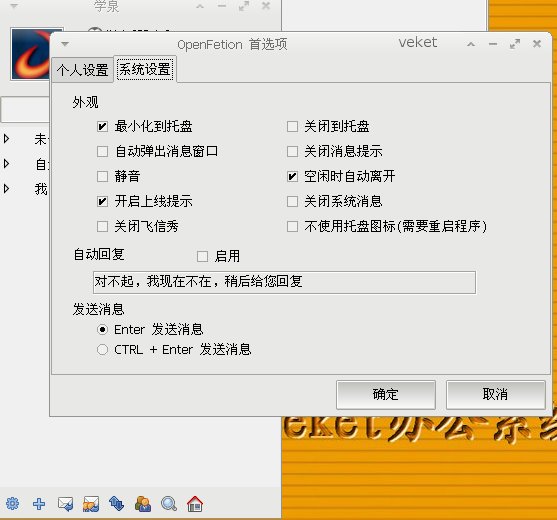Uncheck 最小化到托盘 checkbox
Viewport: 557px width, 520px height.
click(102, 126)
